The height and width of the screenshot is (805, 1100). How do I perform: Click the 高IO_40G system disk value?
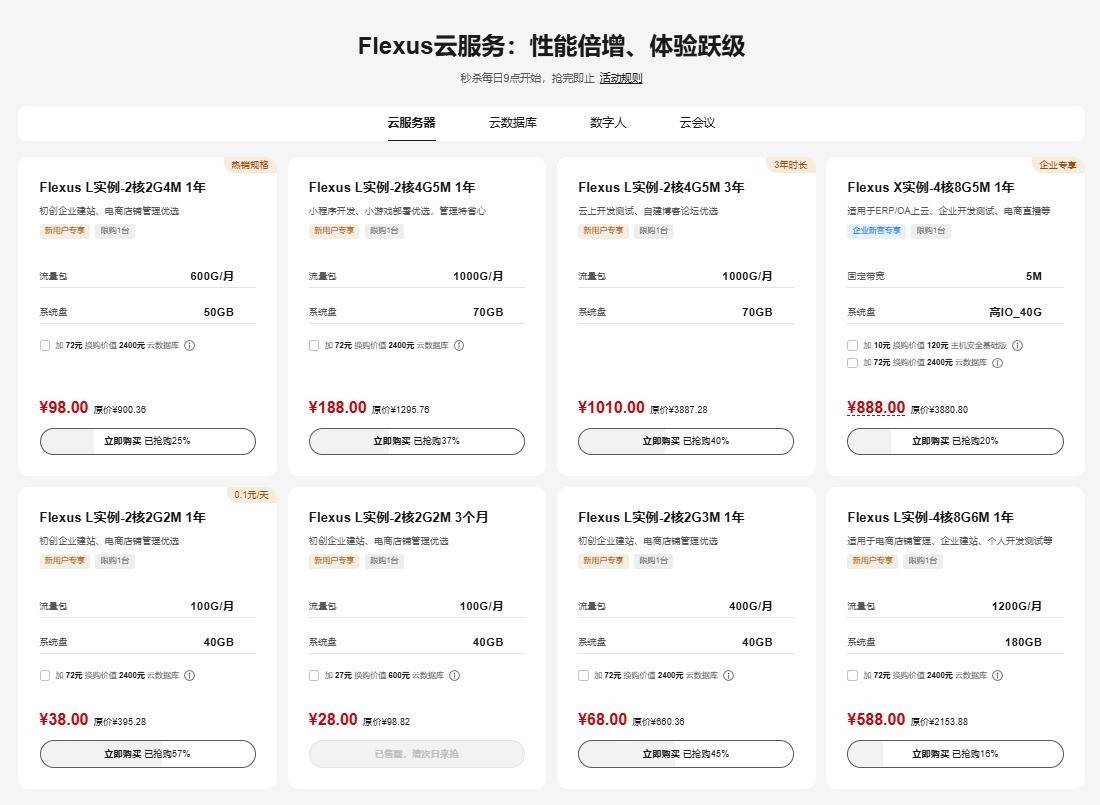point(1015,312)
